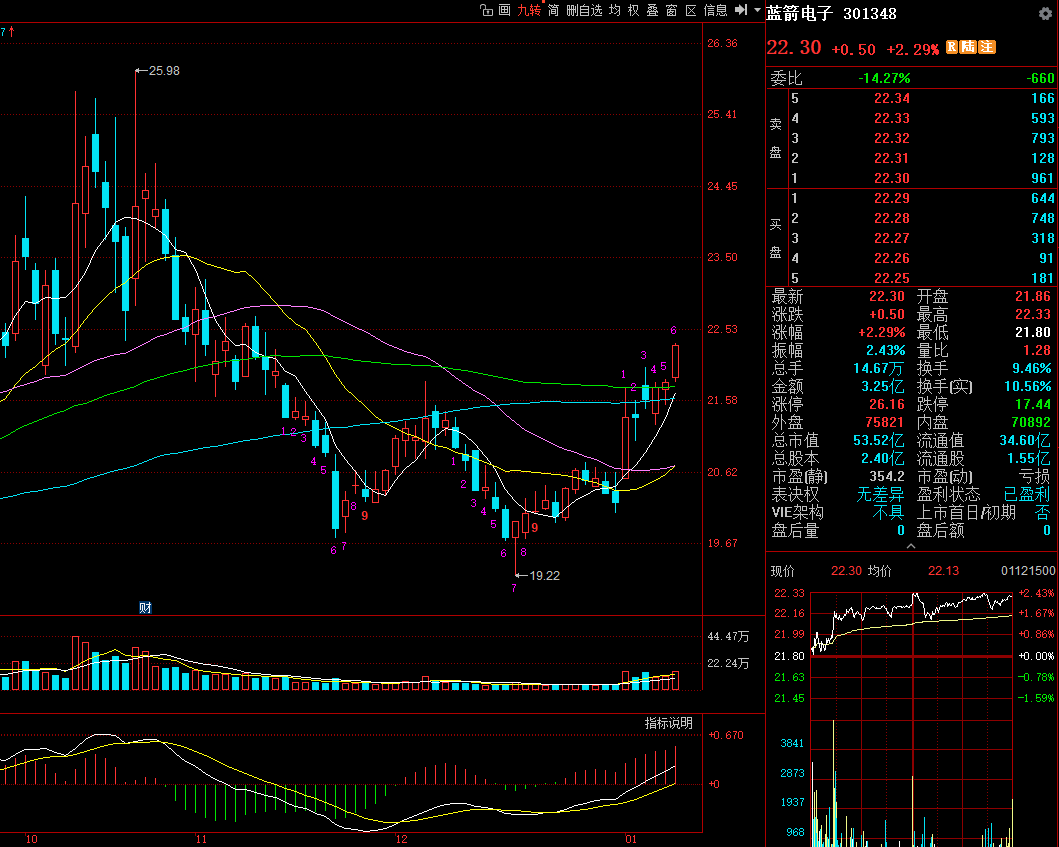
Task: Click the 窗 multi-window button
Action: pyautogui.click(x=671, y=10)
